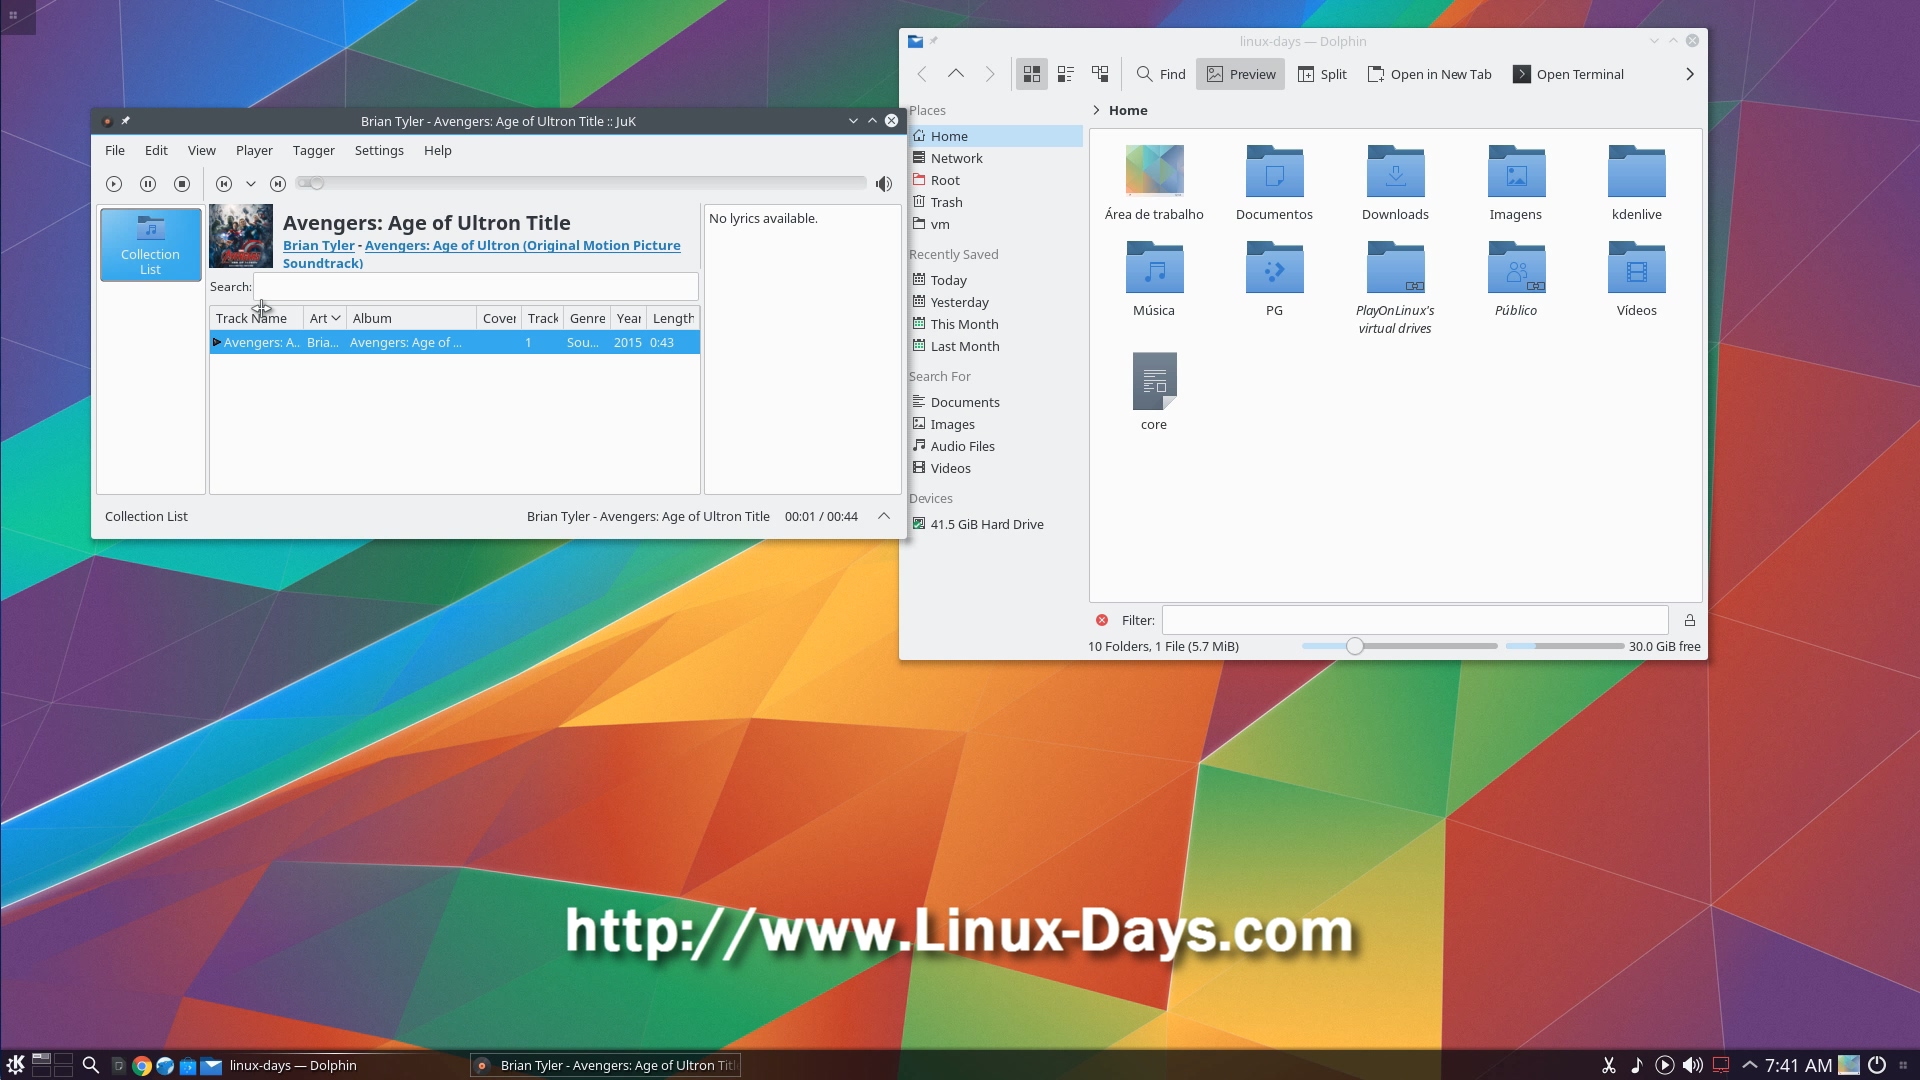Open the Help menu in JuK
Viewport: 1920px width, 1080px height.
coord(438,151)
